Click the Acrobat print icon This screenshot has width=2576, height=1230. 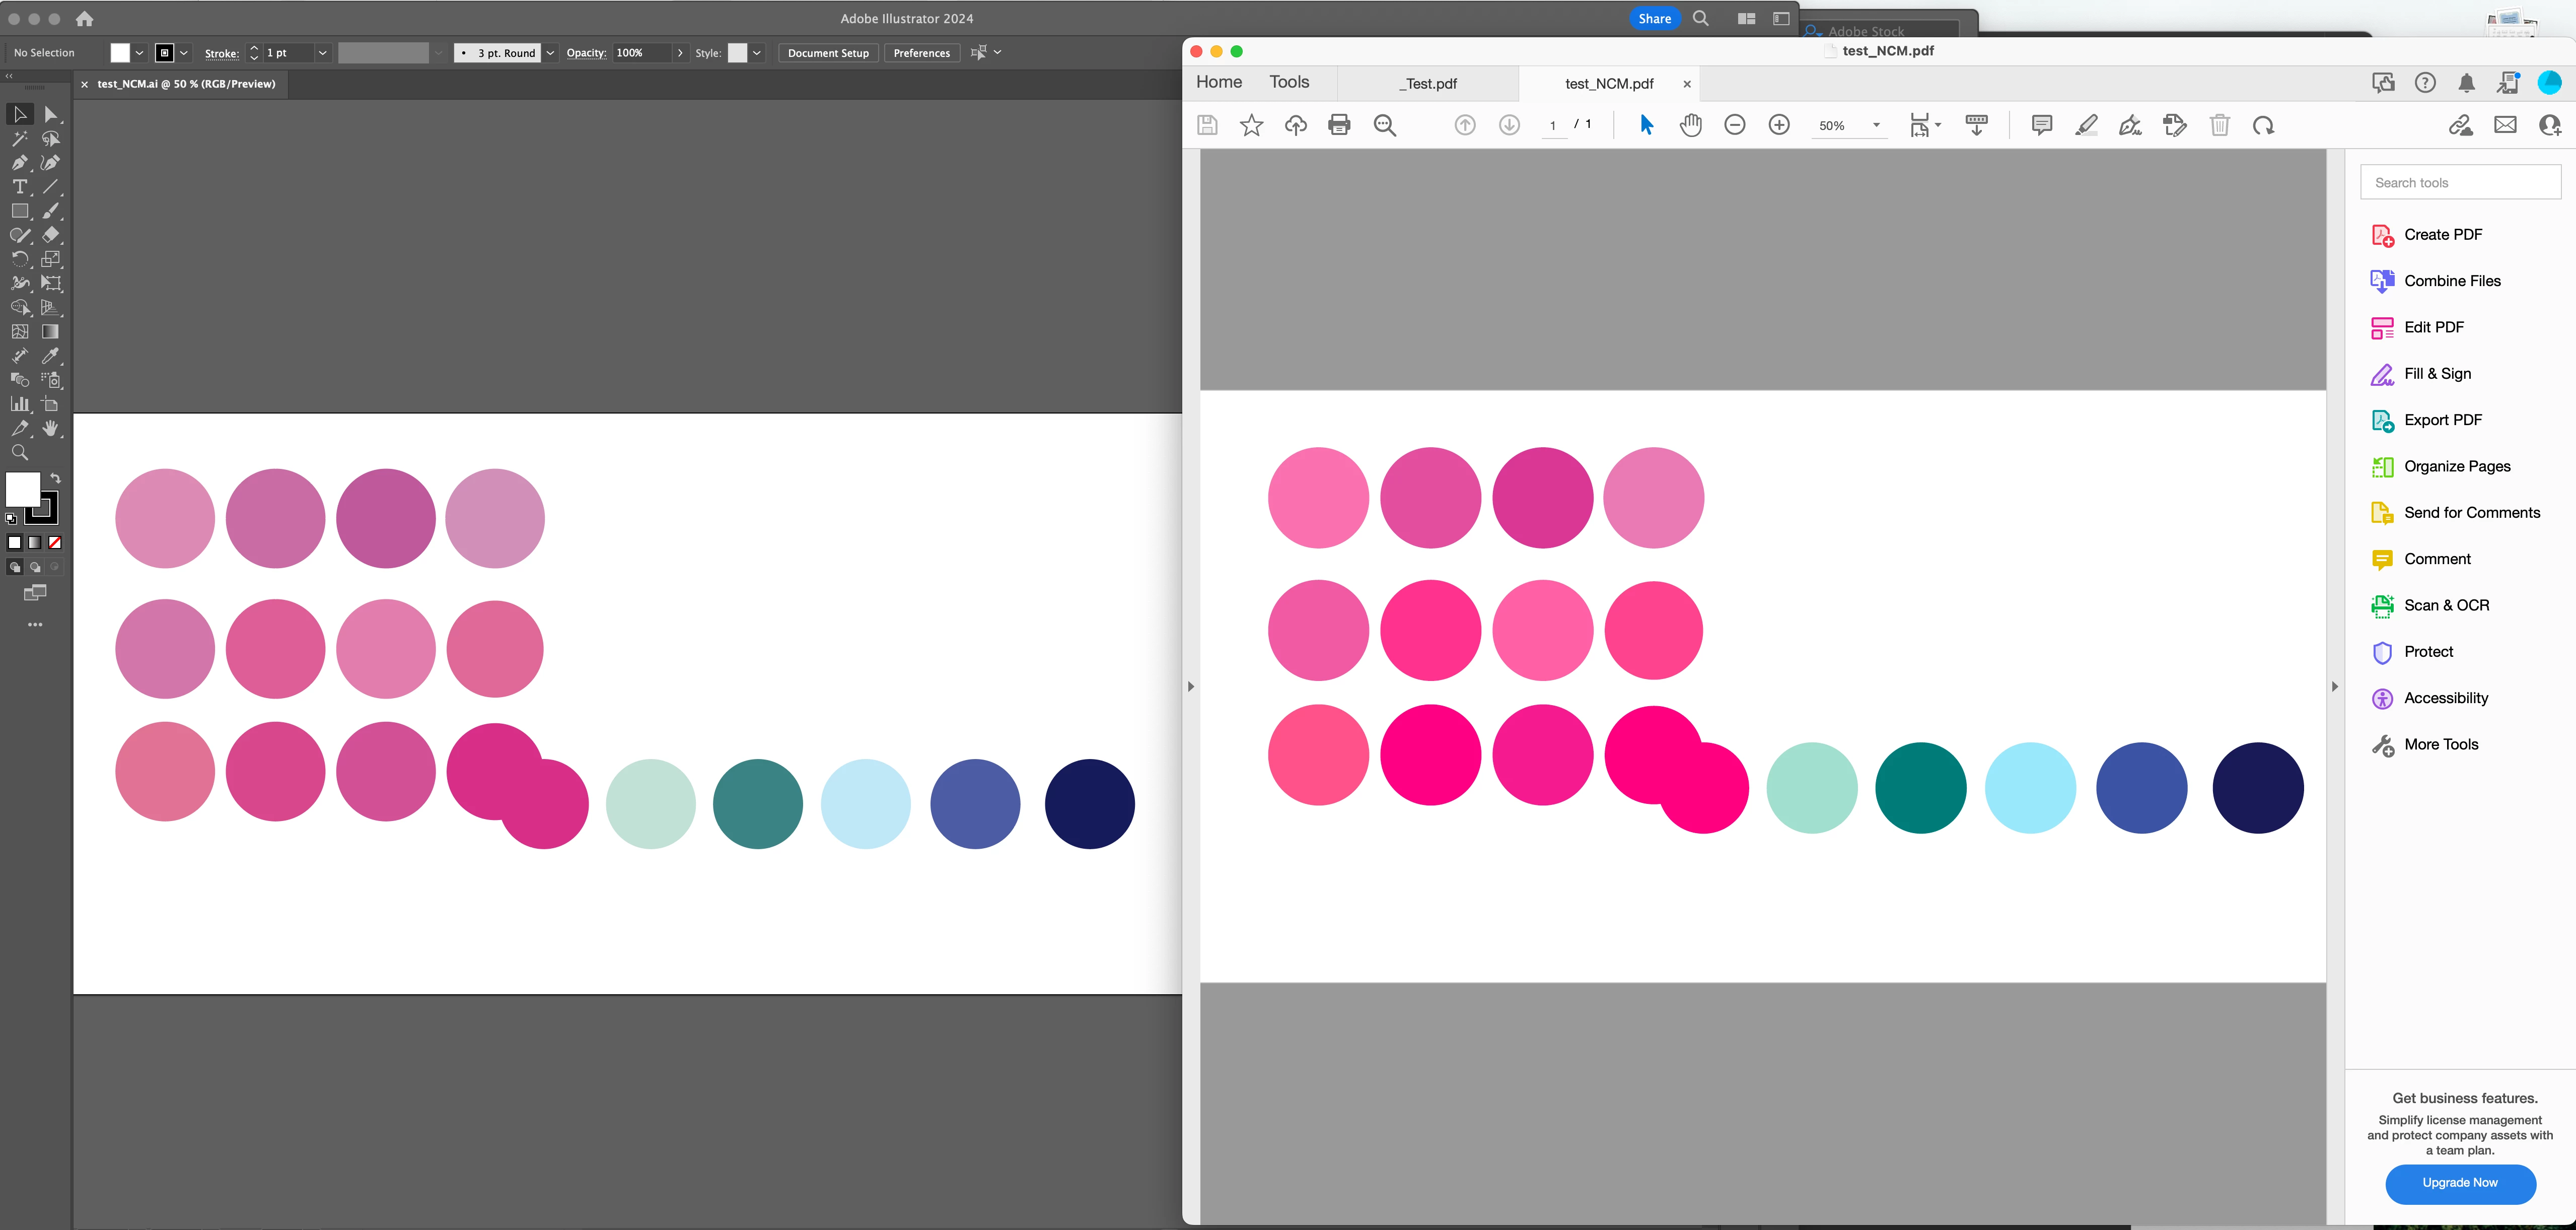1339,125
